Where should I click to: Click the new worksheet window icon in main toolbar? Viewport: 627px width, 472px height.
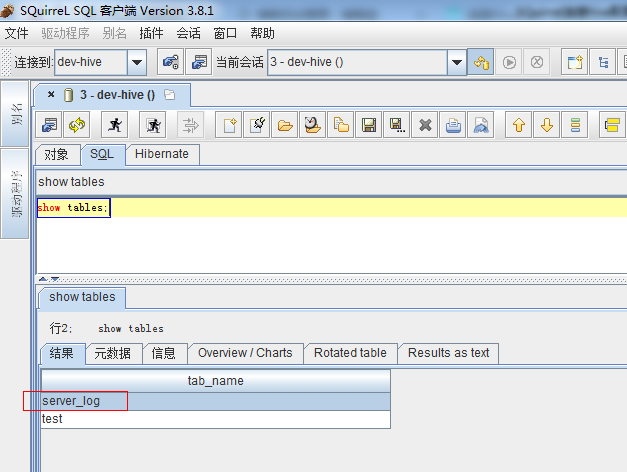click(x=575, y=62)
